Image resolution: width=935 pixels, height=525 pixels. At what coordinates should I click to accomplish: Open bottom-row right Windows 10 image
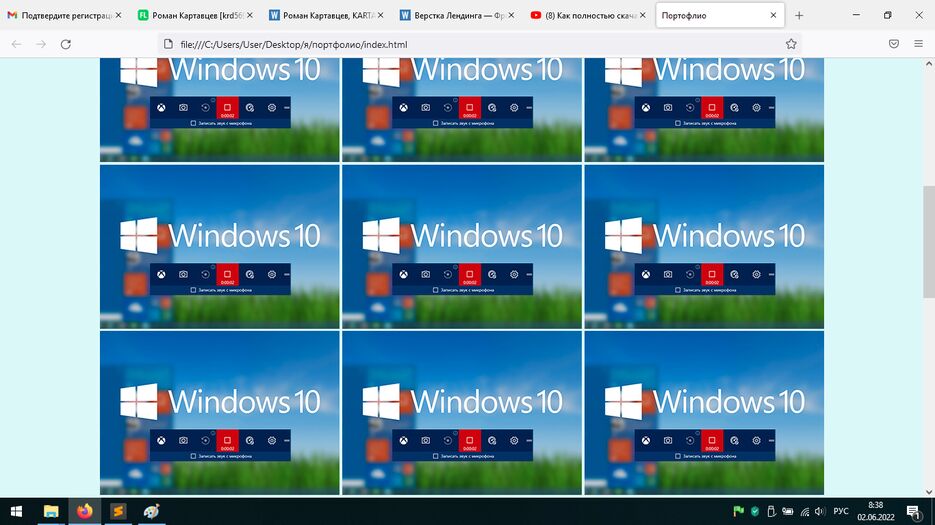click(704, 413)
